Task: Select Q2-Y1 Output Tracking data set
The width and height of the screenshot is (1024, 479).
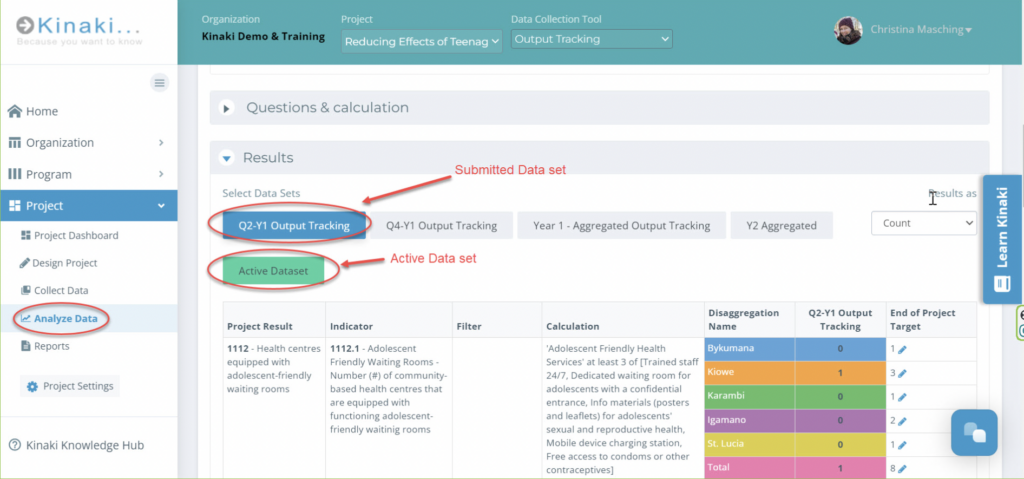Action: click(x=294, y=225)
